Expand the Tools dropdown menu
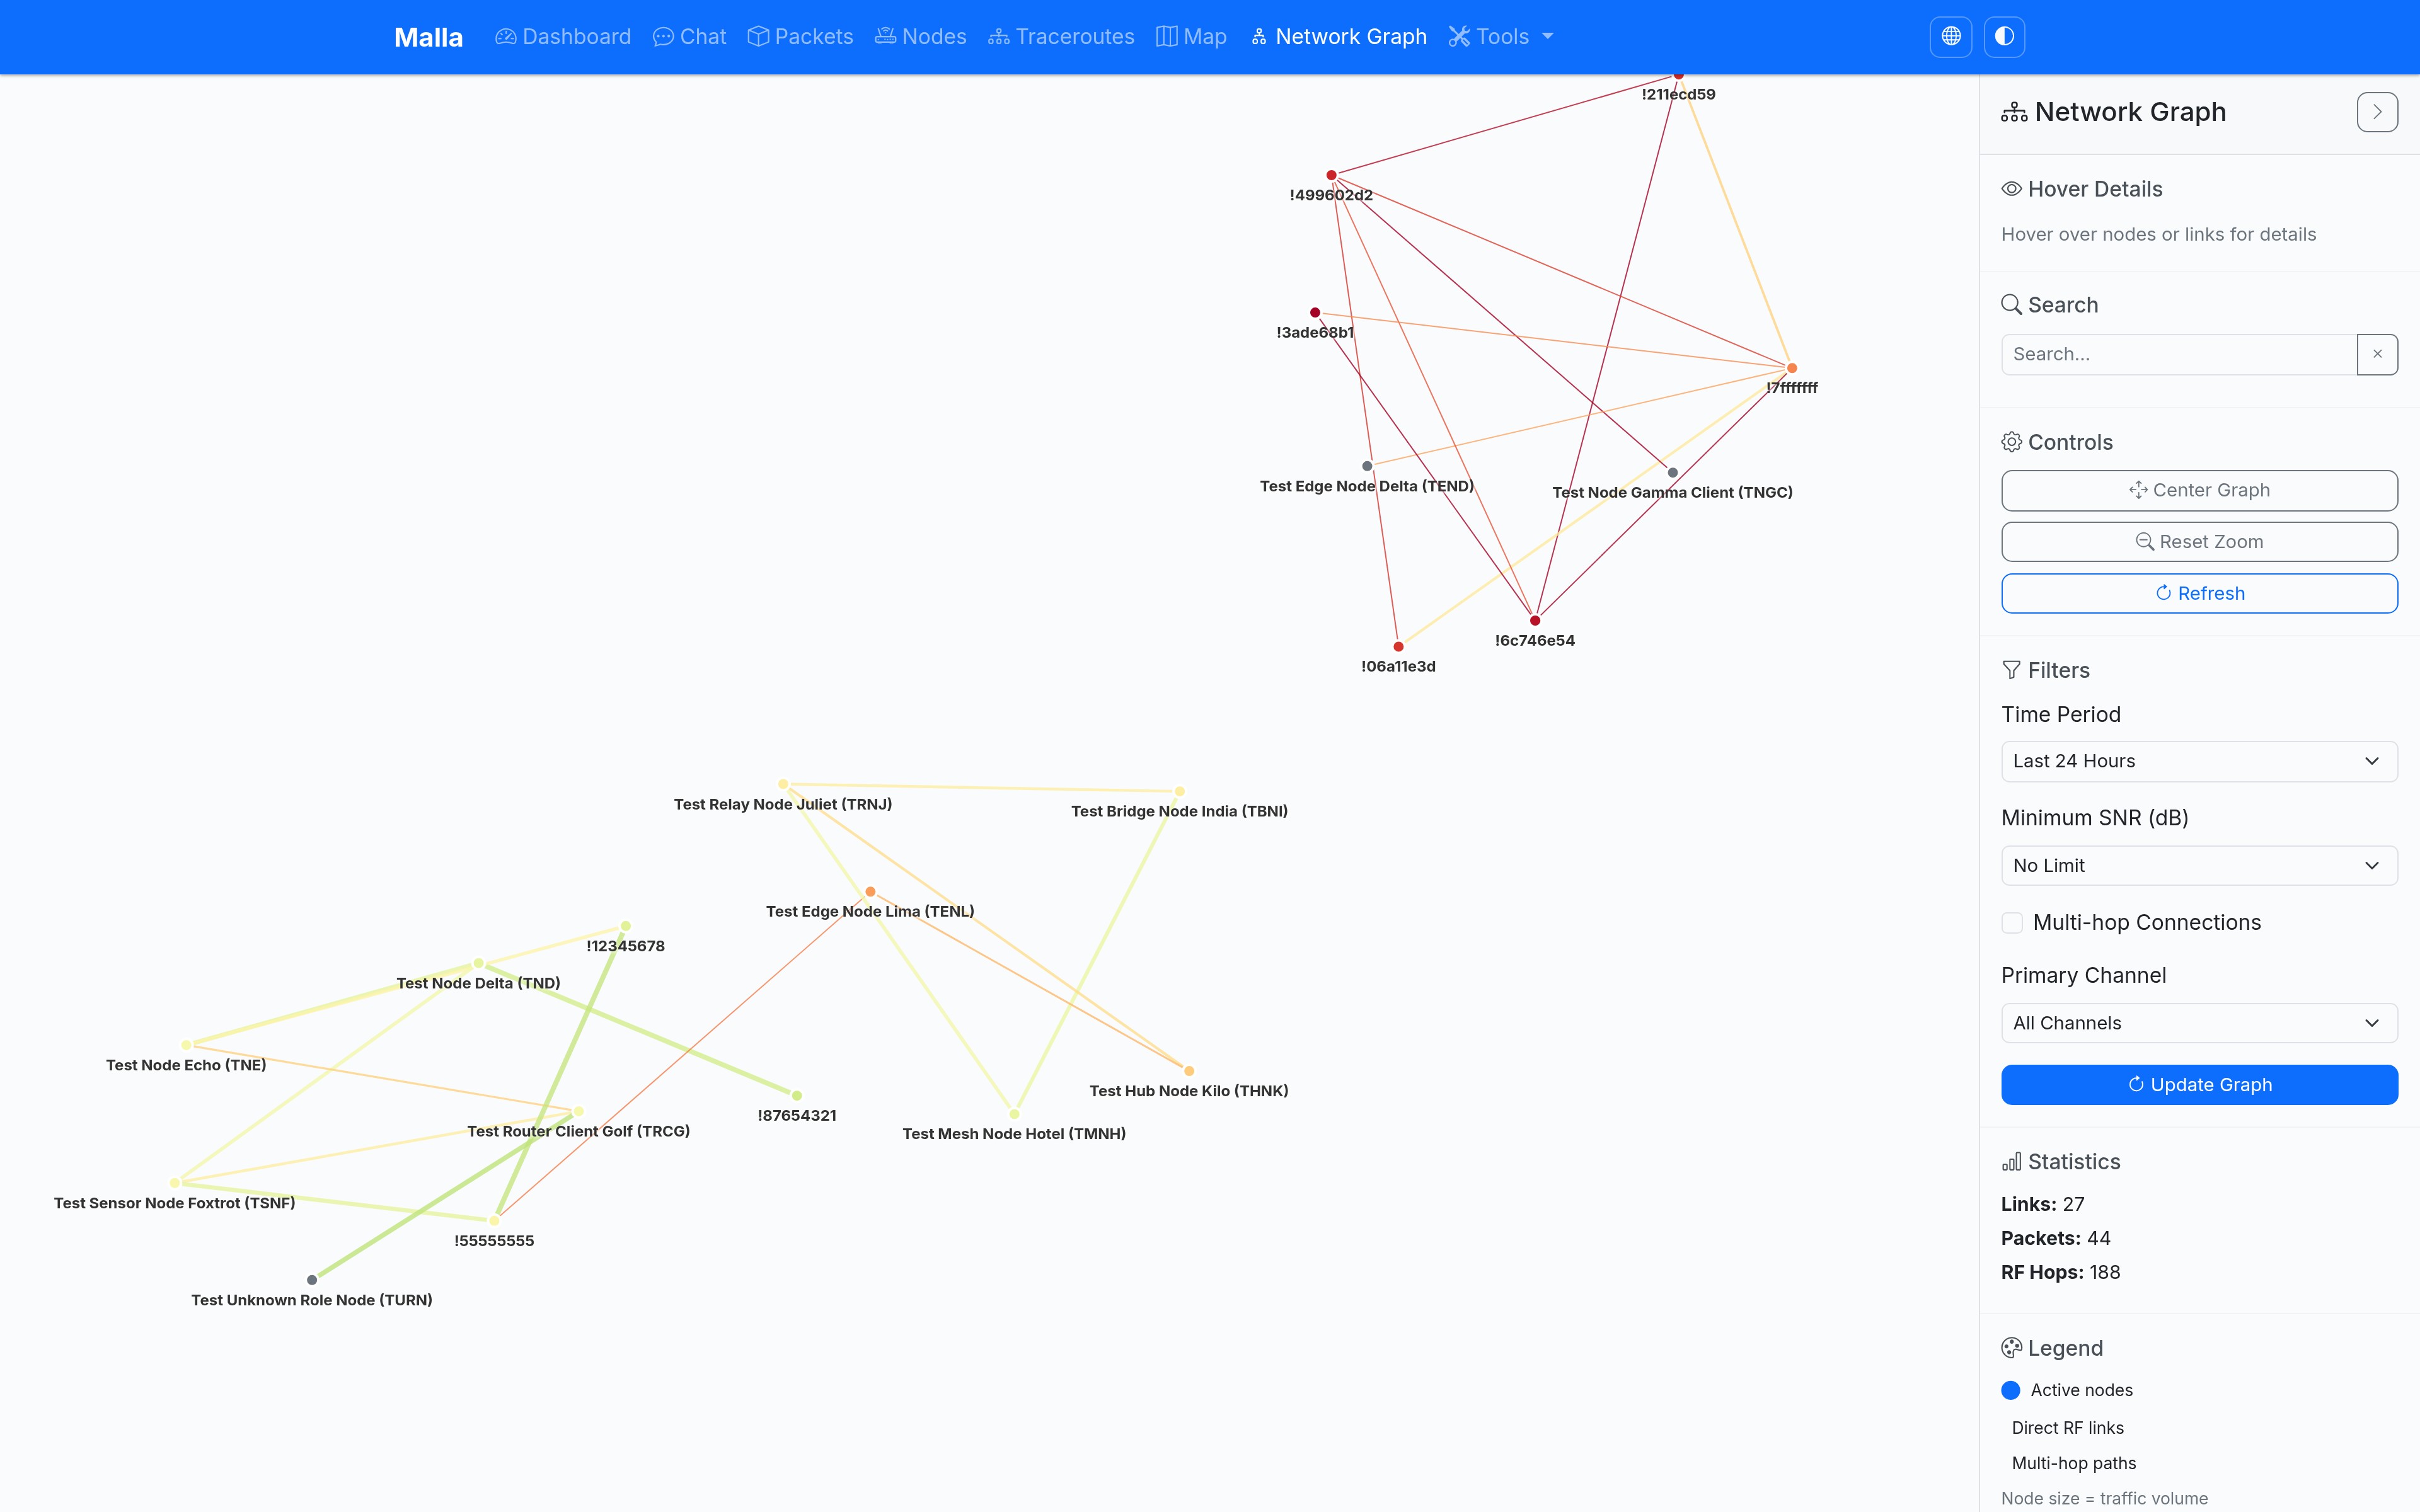Image resolution: width=2420 pixels, height=1512 pixels. click(x=1501, y=37)
